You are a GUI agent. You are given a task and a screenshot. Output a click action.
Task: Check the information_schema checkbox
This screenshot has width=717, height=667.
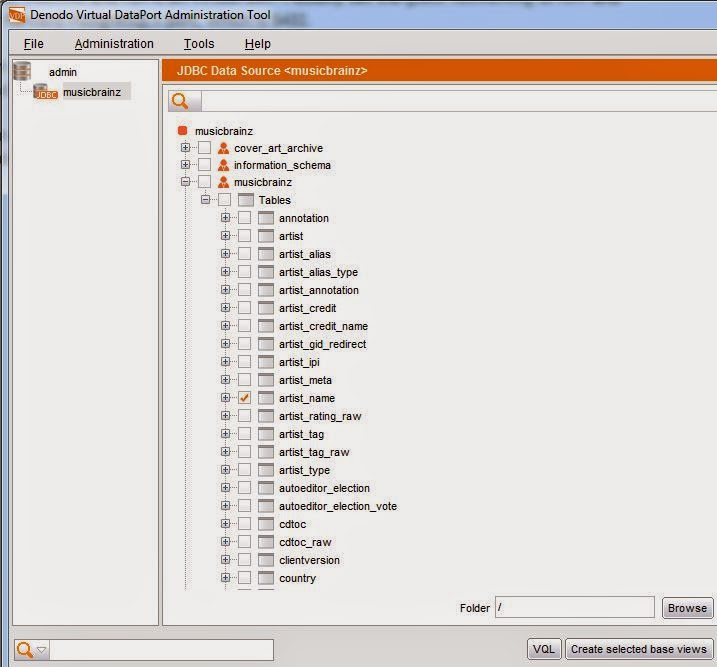coord(204,164)
